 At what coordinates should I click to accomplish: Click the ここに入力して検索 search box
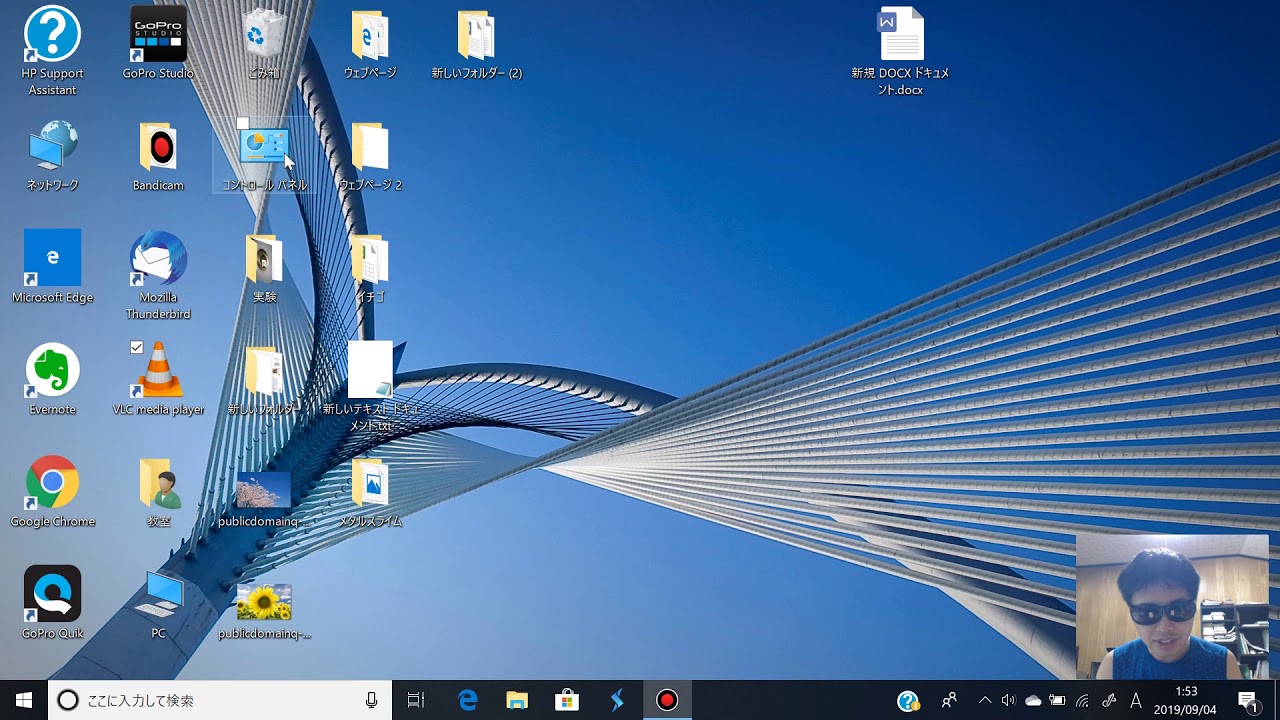click(x=218, y=700)
